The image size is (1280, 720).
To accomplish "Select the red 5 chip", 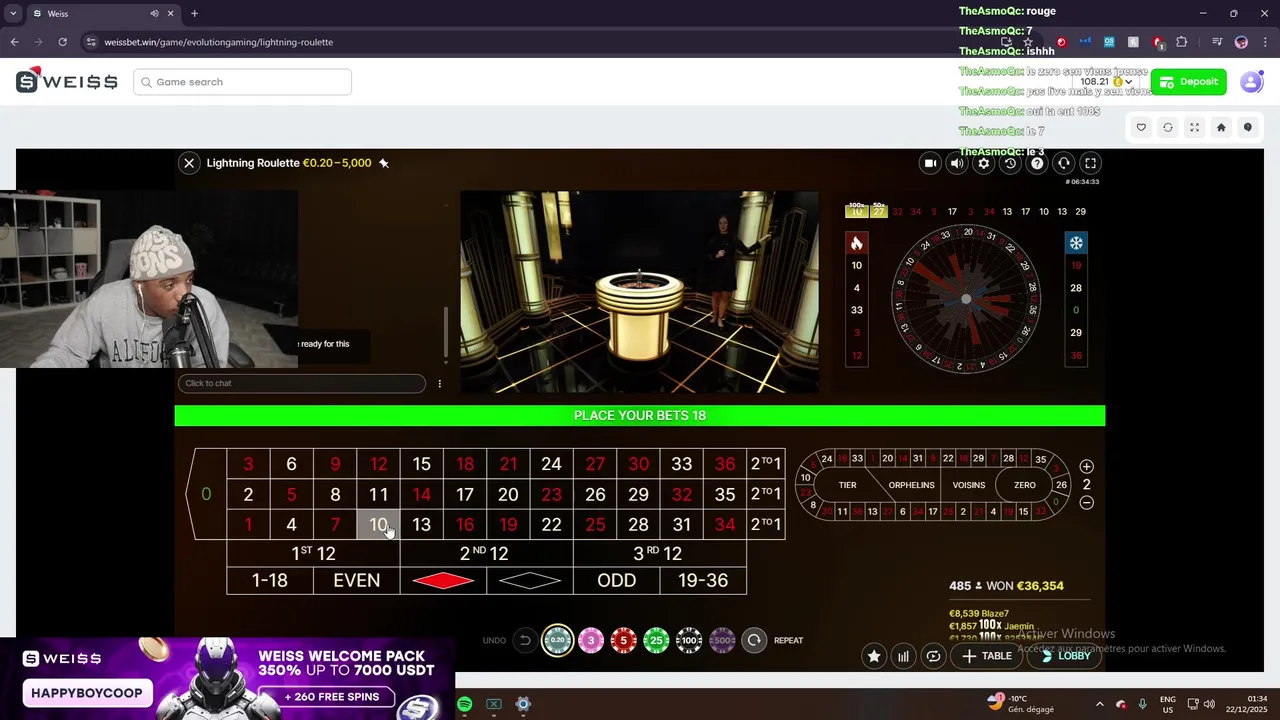I will pyautogui.click(x=623, y=640).
